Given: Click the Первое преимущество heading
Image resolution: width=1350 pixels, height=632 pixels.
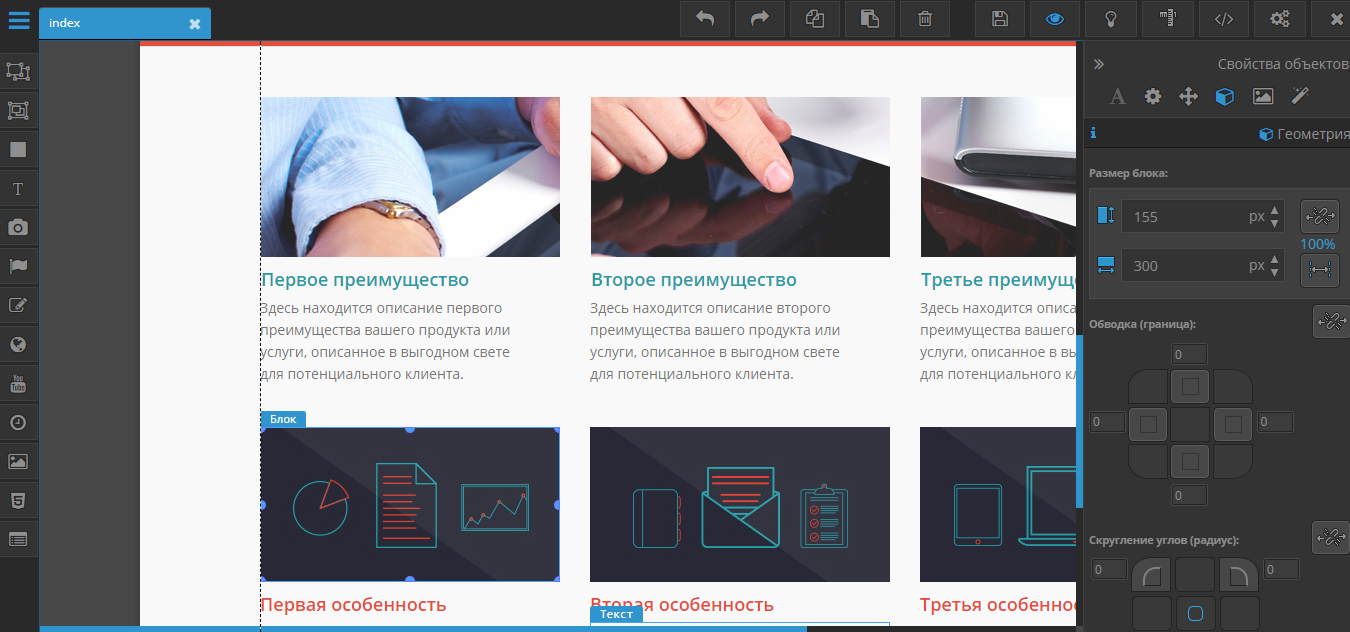Looking at the screenshot, I should (x=365, y=280).
